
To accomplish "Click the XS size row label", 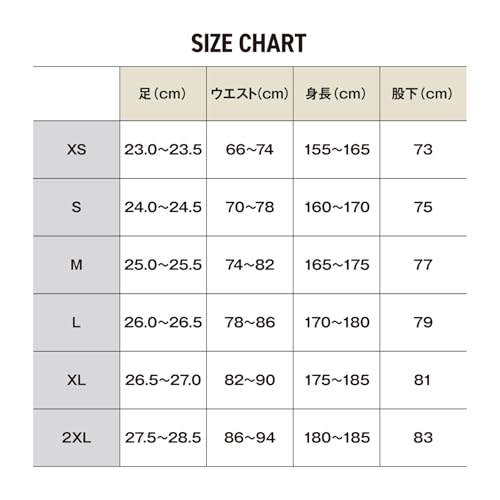I will (x=76, y=149).
